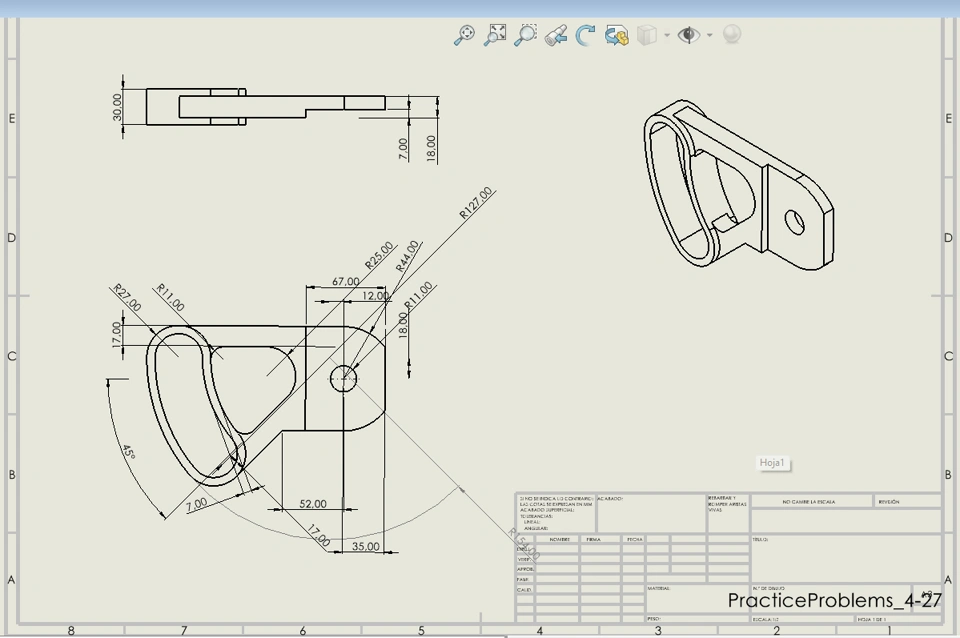960x638 pixels.
Task: Click the FIRMA column header in title block
Action: (x=593, y=539)
